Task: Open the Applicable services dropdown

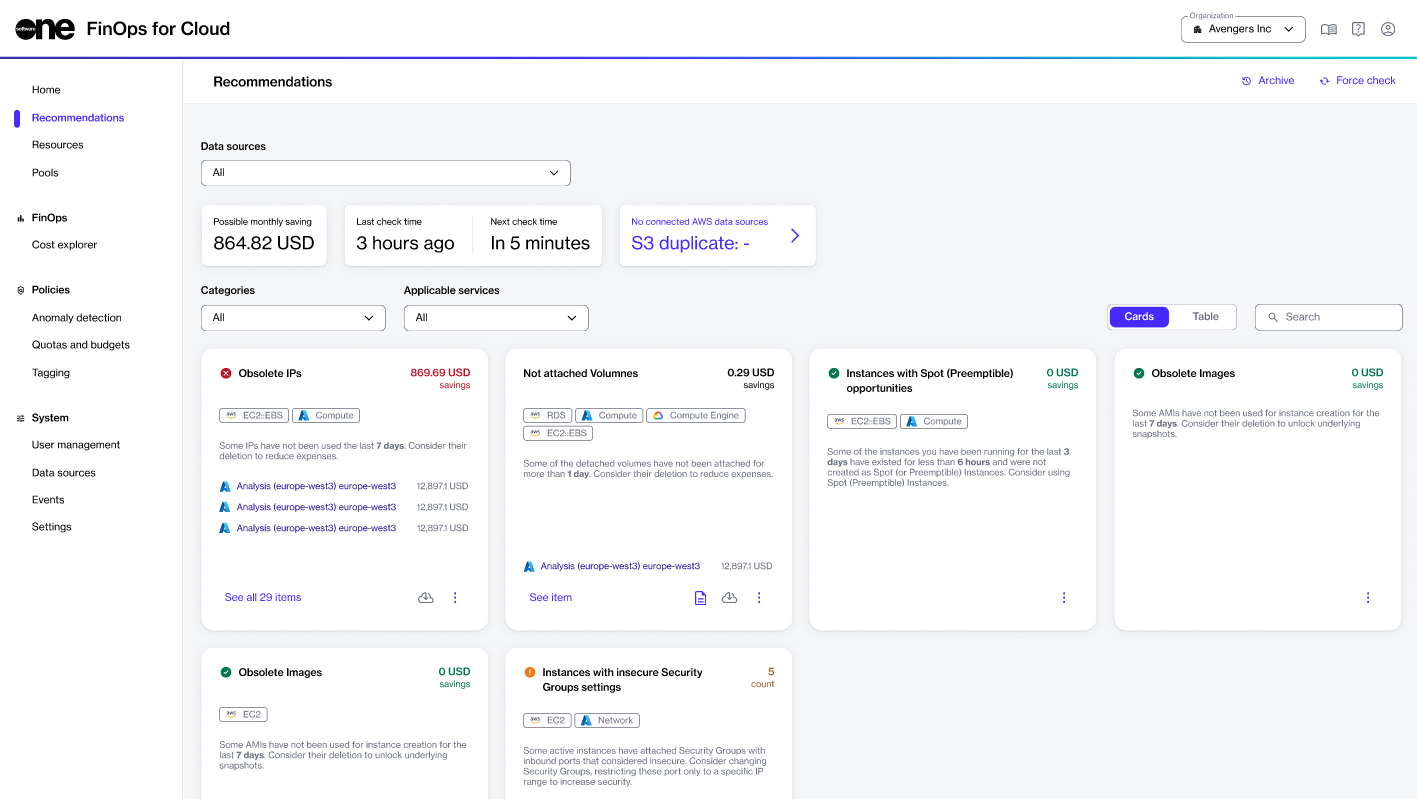Action: click(496, 318)
